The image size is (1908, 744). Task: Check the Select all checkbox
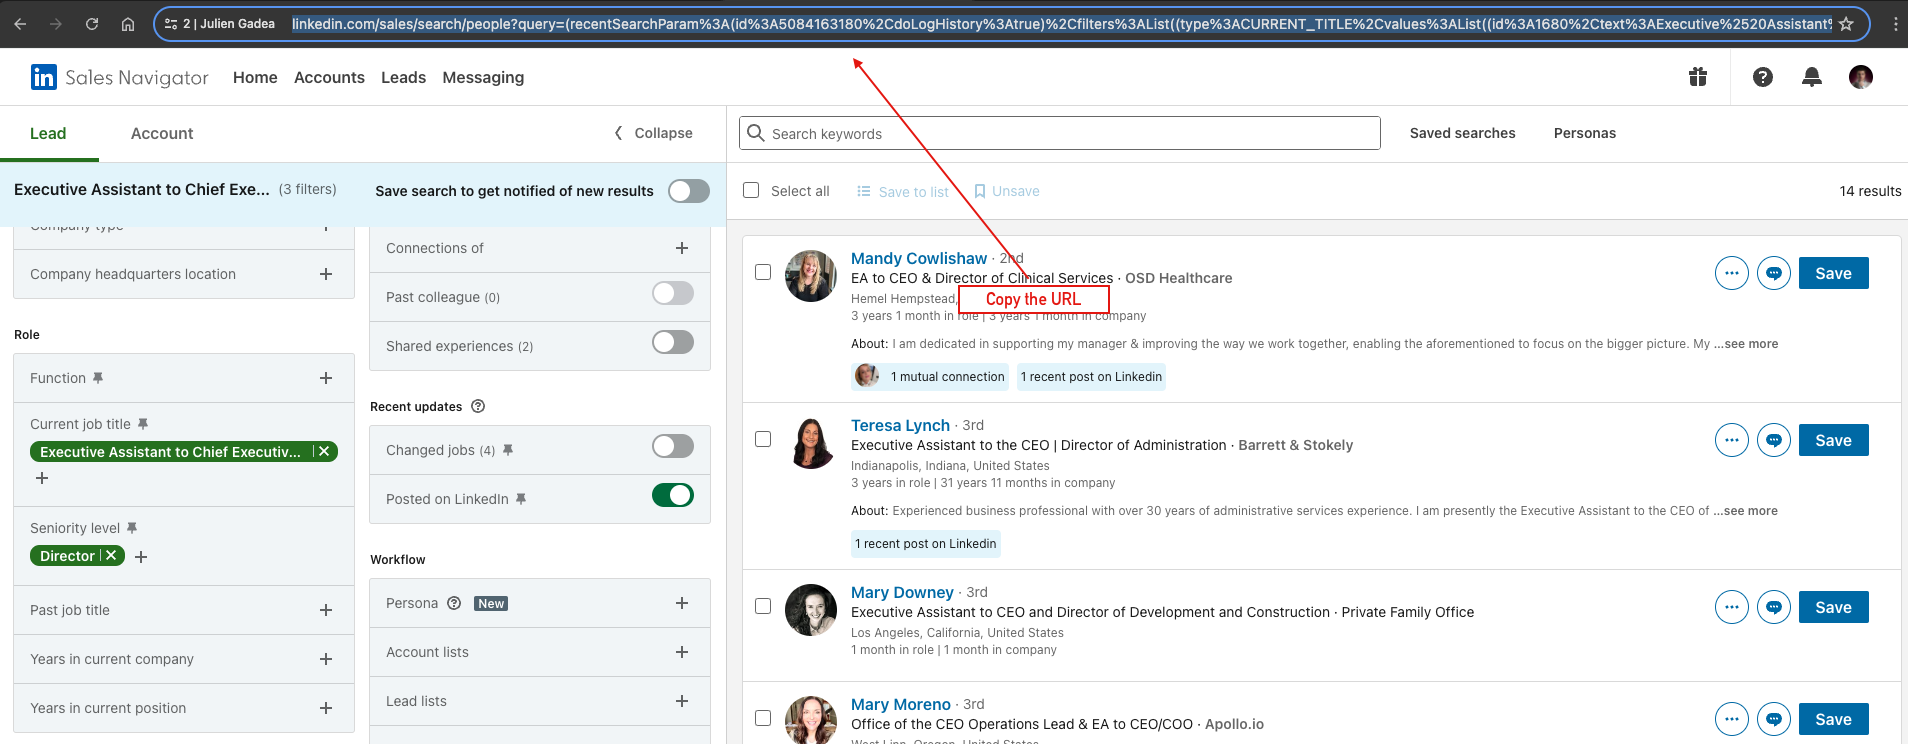tap(752, 190)
